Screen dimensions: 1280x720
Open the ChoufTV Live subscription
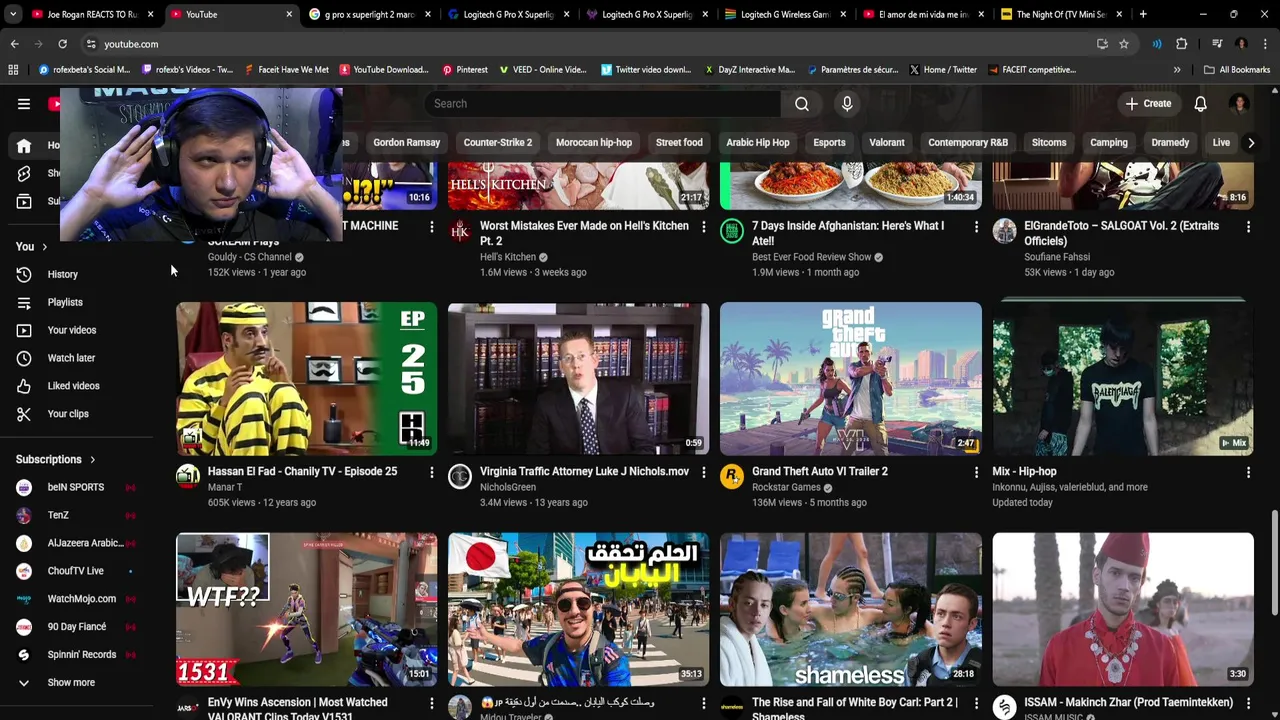[76, 571]
